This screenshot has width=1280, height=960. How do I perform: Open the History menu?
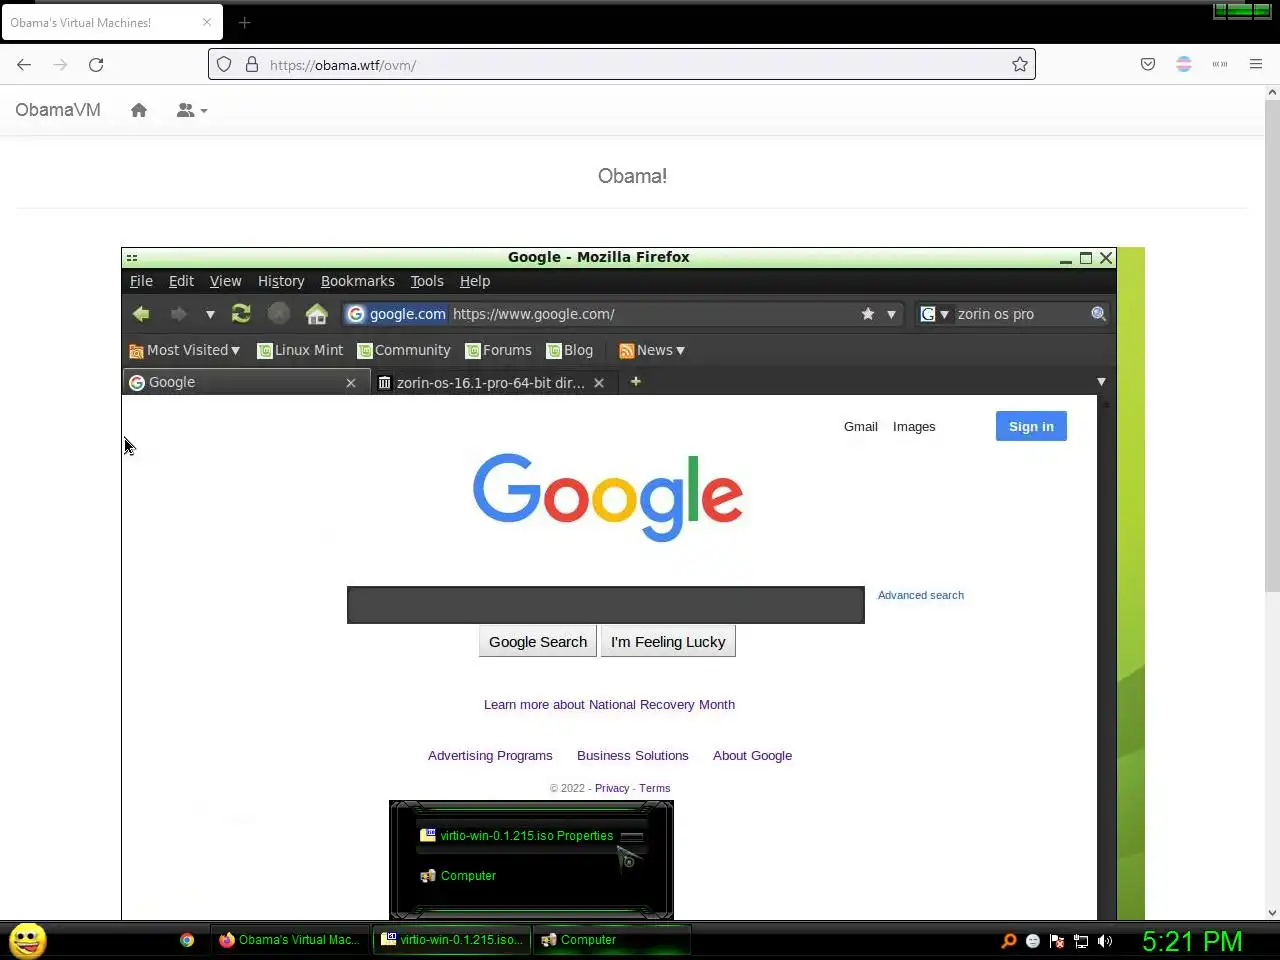point(281,281)
